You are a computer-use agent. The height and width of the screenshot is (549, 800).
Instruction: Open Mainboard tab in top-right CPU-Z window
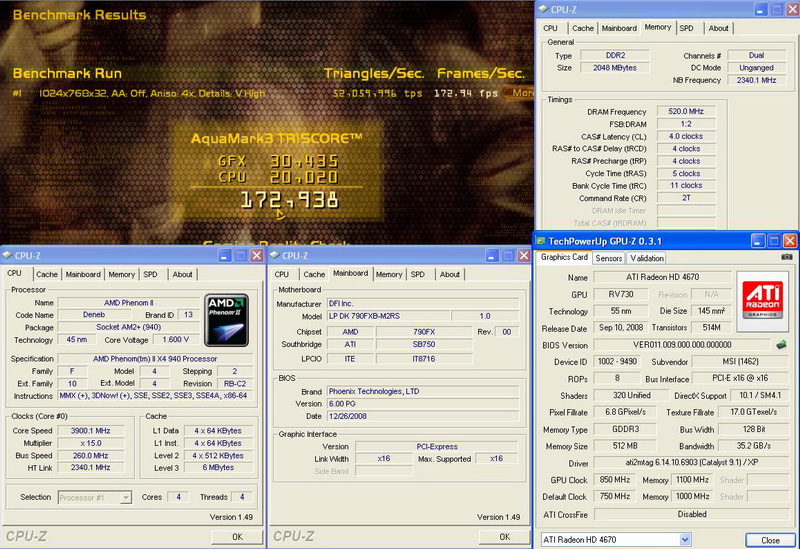click(x=619, y=29)
